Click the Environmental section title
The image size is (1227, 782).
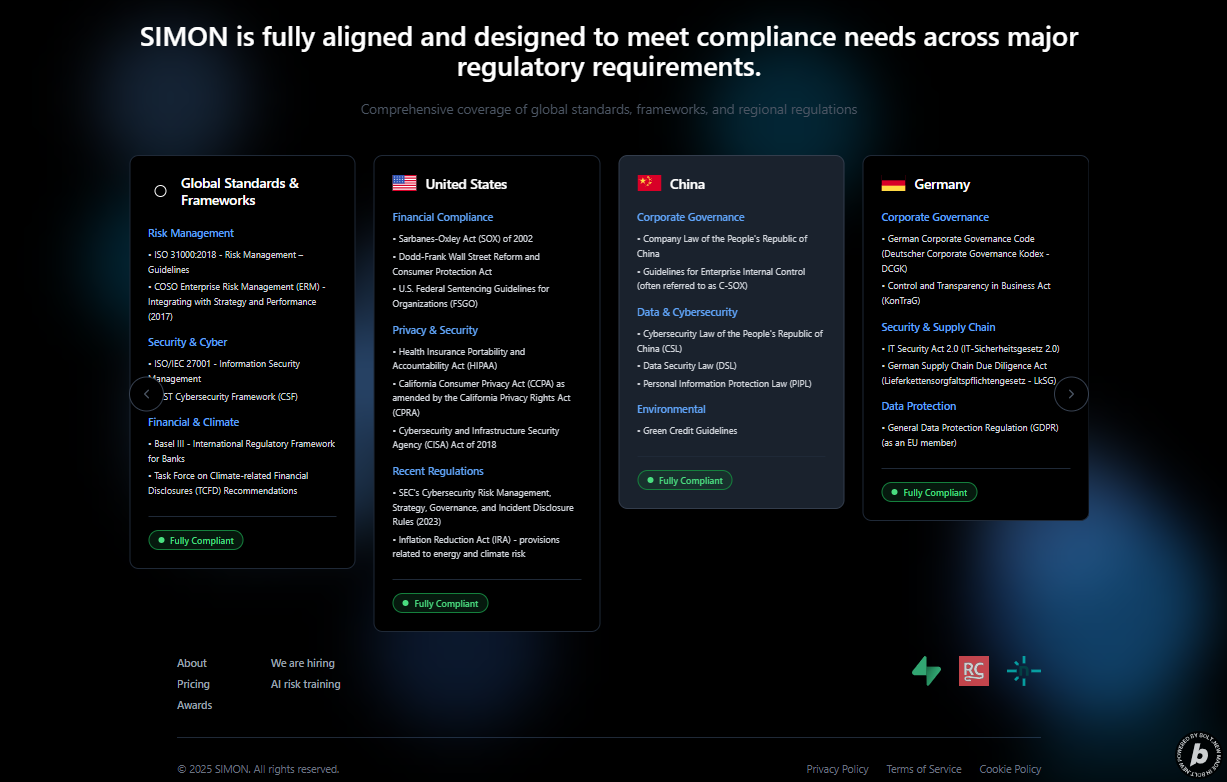pyautogui.click(x=671, y=409)
